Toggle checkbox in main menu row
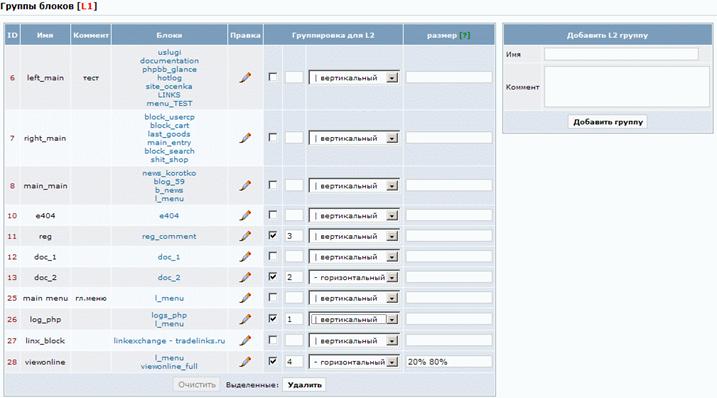The width and height of the screenshot is (717, 398). [273, 297]
